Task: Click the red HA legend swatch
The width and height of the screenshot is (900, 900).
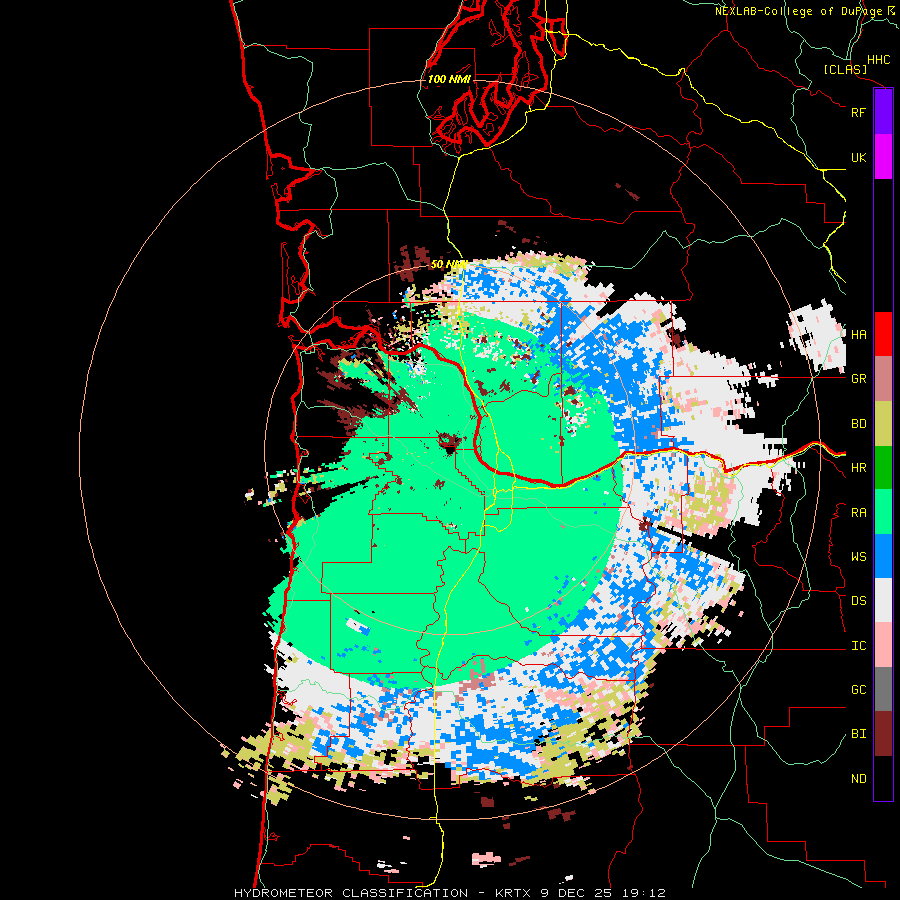Action: [x=883, y=334]
